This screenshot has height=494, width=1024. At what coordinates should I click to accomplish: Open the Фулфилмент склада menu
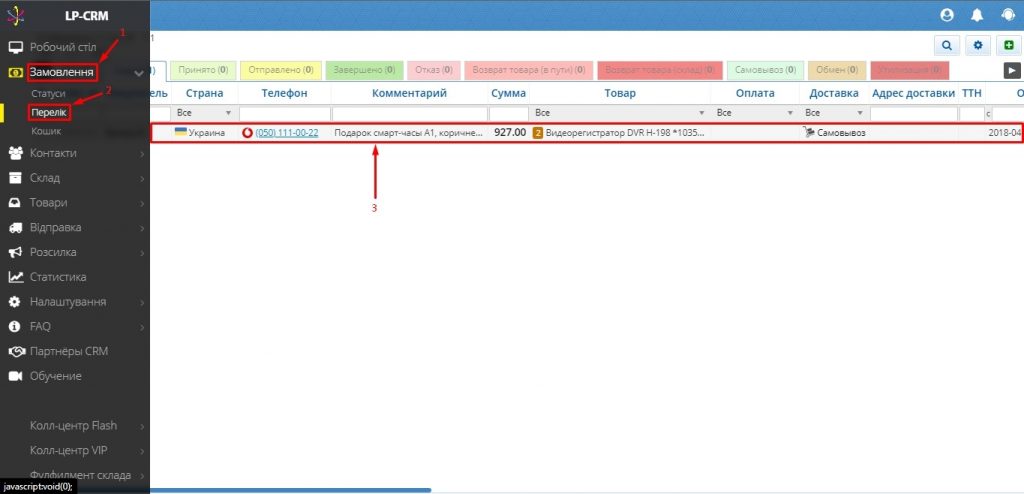pos(80,475)
